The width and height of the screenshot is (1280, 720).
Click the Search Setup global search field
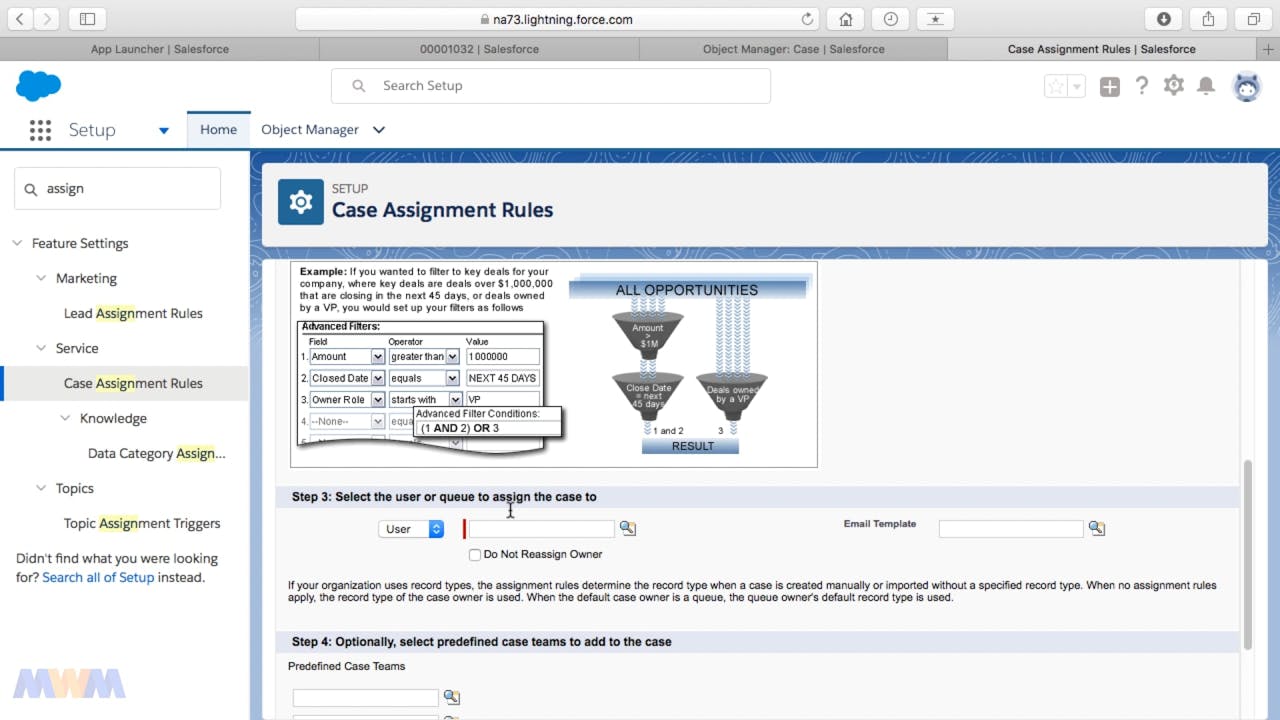551,86
